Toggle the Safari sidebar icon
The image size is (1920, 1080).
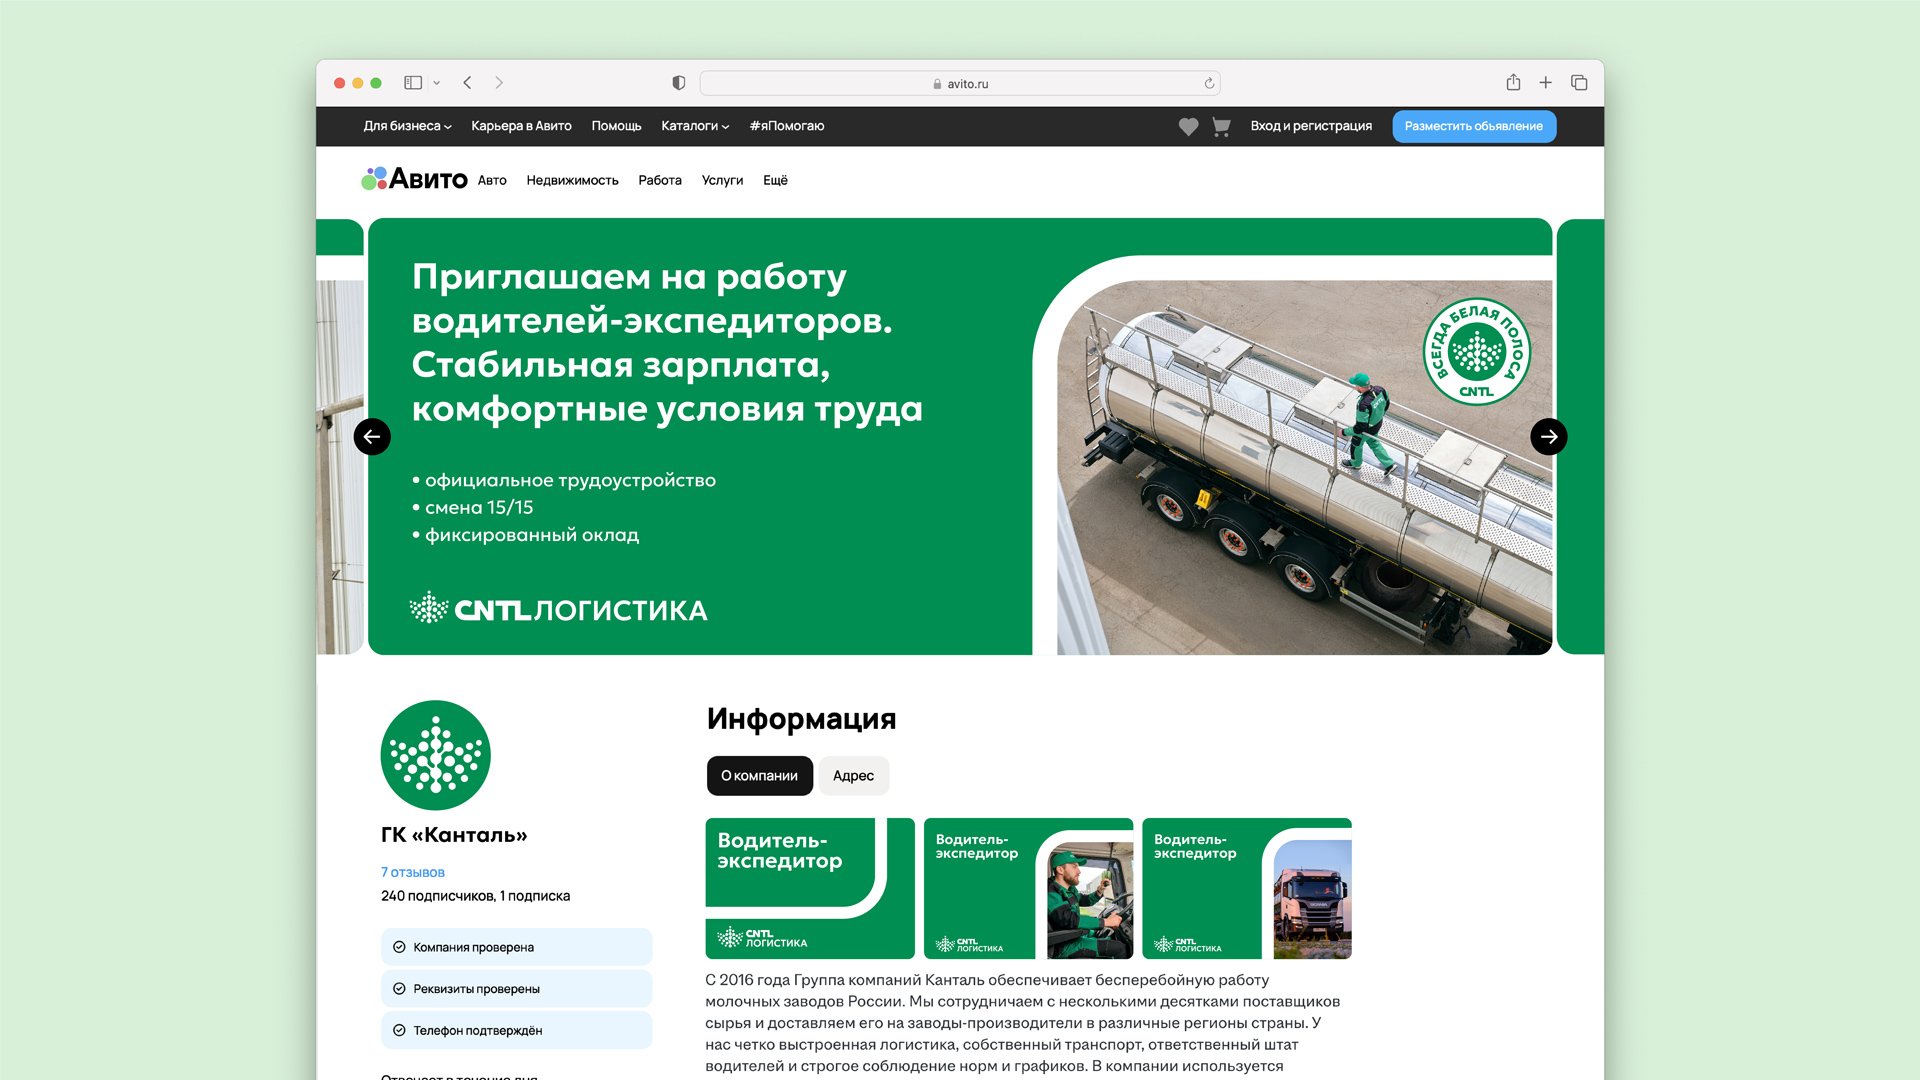[x=412, y=83]
